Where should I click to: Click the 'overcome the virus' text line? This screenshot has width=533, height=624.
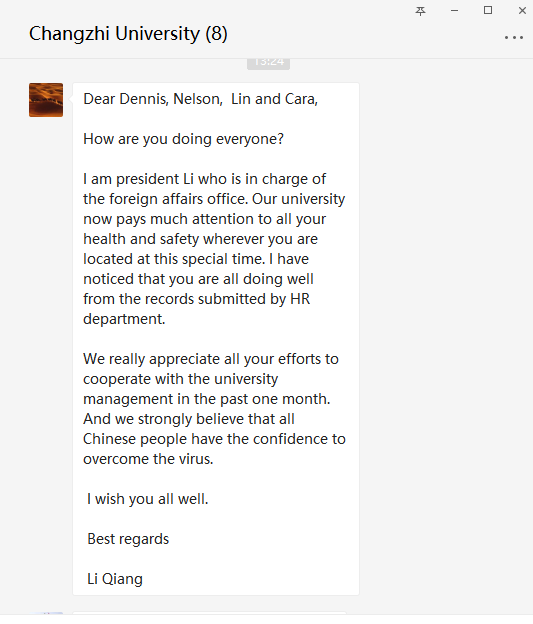point(148,459)
